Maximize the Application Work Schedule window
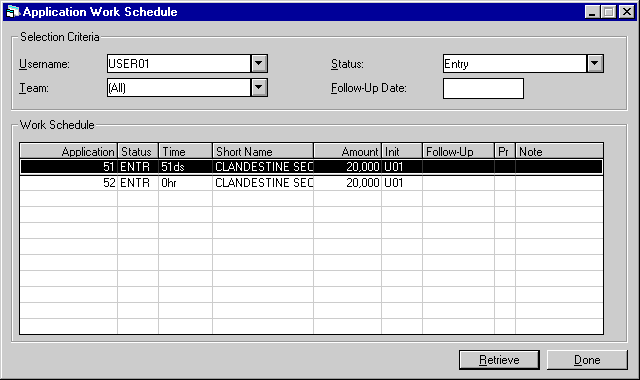The width and height of the screenshot is (640, 380). [x=609, y=12]
